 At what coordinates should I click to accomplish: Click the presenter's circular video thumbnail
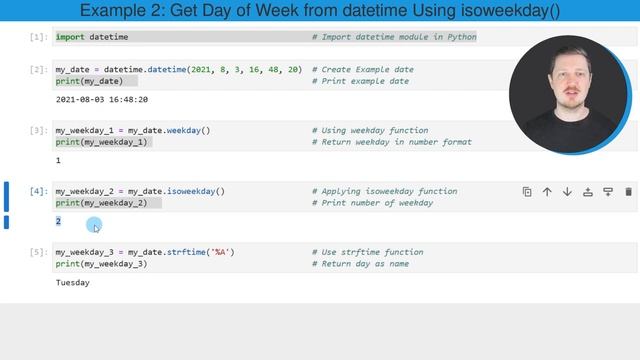tap(570, 95)
